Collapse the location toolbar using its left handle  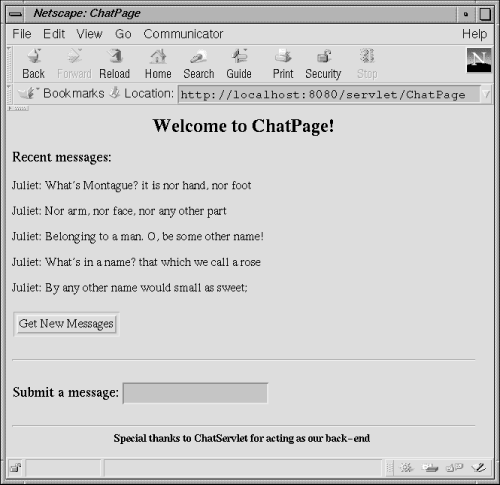point(9,94)
